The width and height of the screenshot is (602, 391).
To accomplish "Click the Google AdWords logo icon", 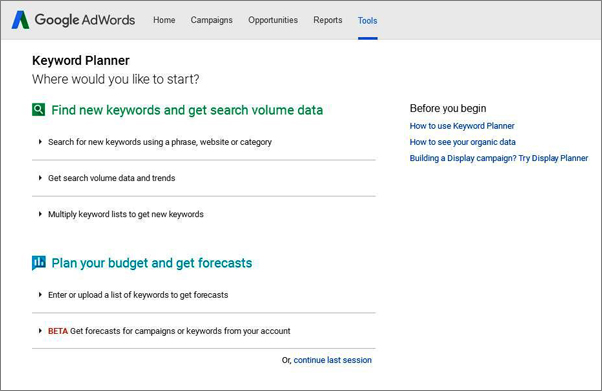I will (20, 20).
